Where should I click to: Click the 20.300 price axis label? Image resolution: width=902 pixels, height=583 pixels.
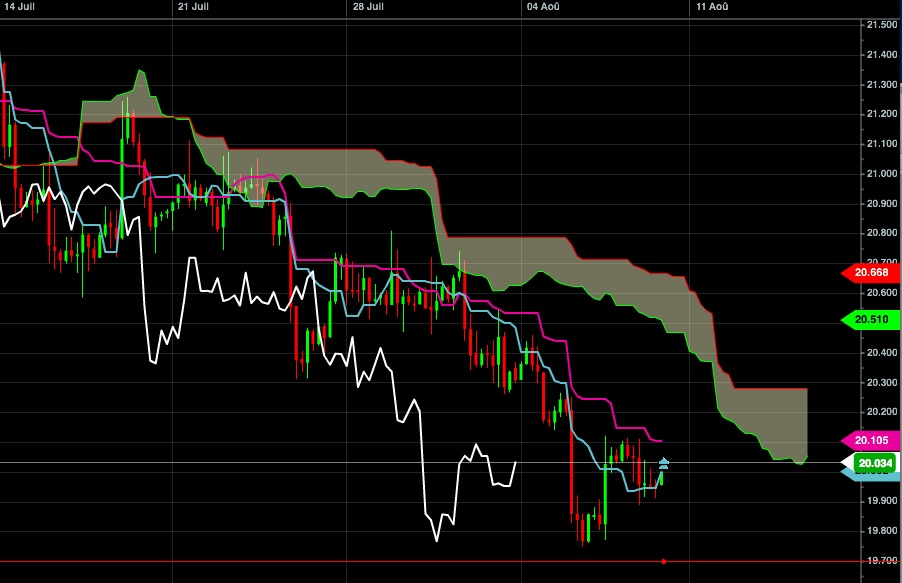tap(881, 382)
